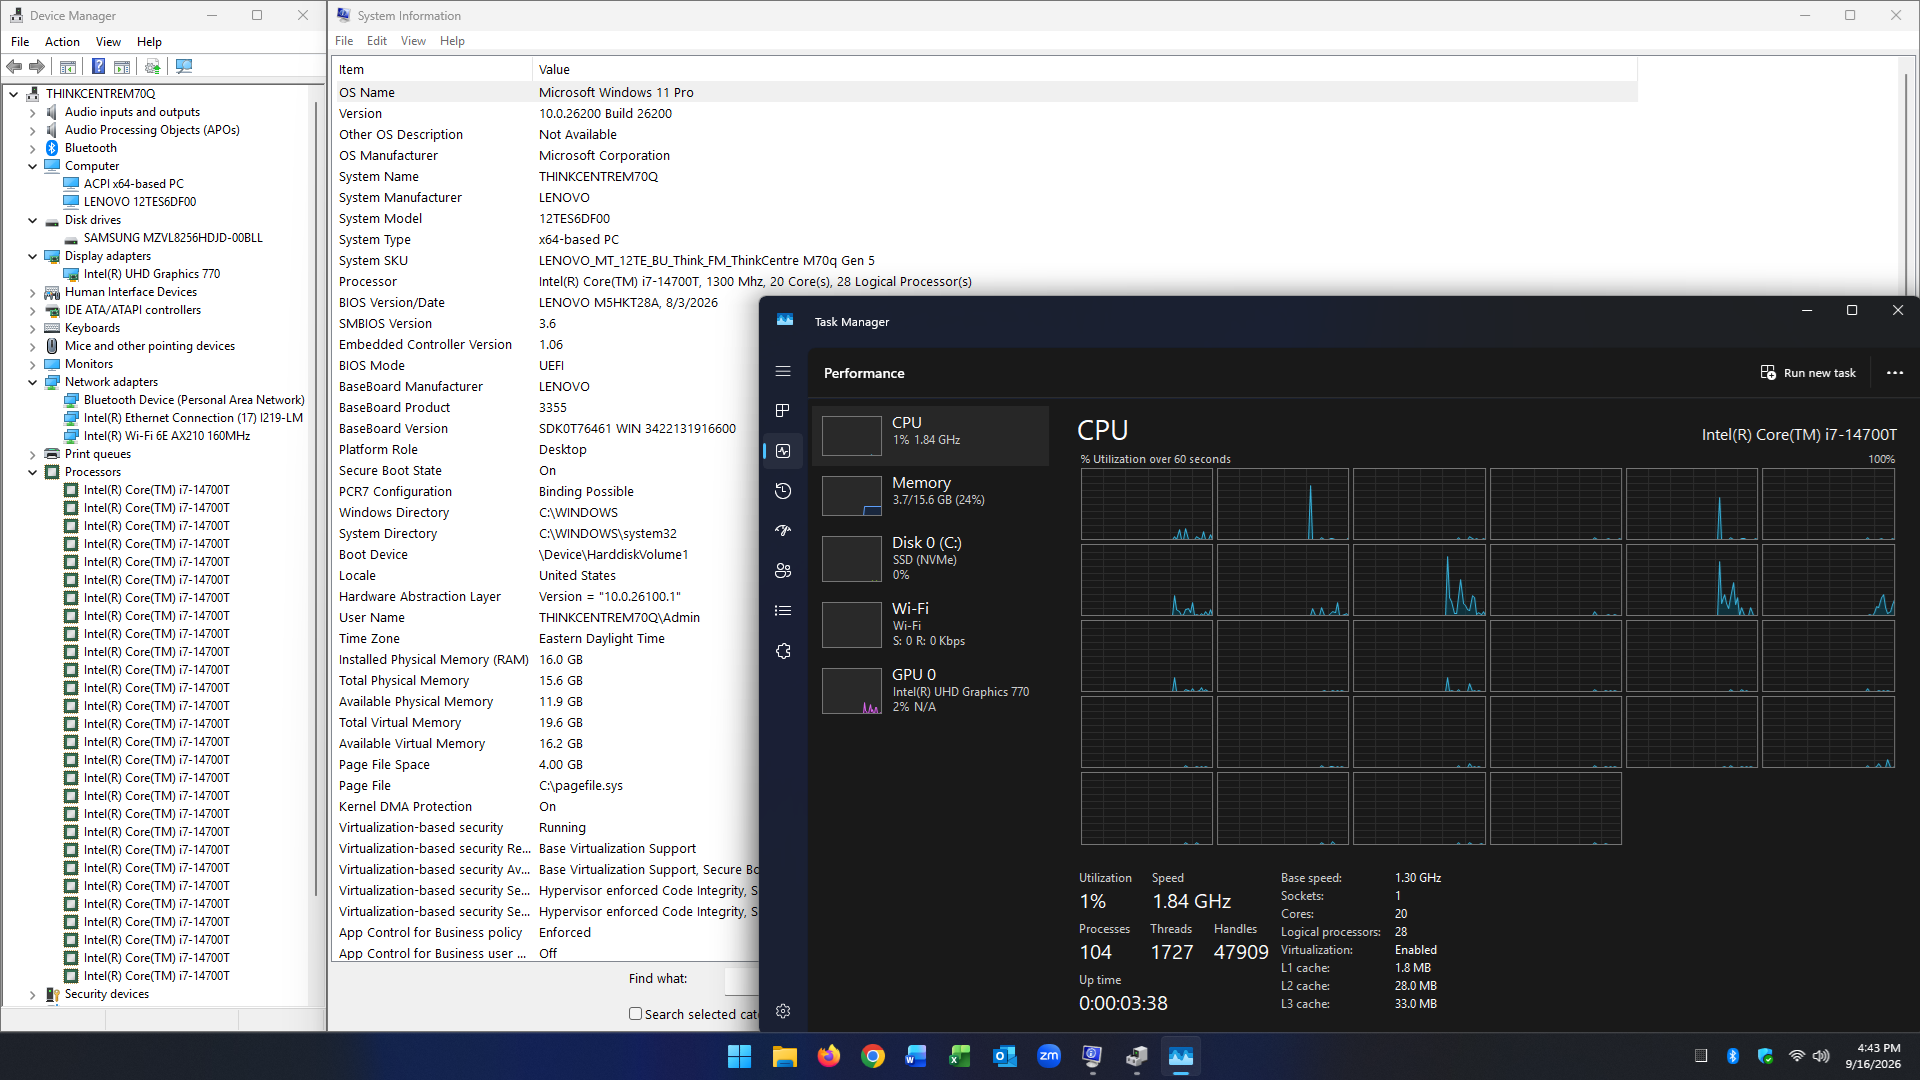Open View menu in Device Manager
The image size is (1920, 1080).
108,42
